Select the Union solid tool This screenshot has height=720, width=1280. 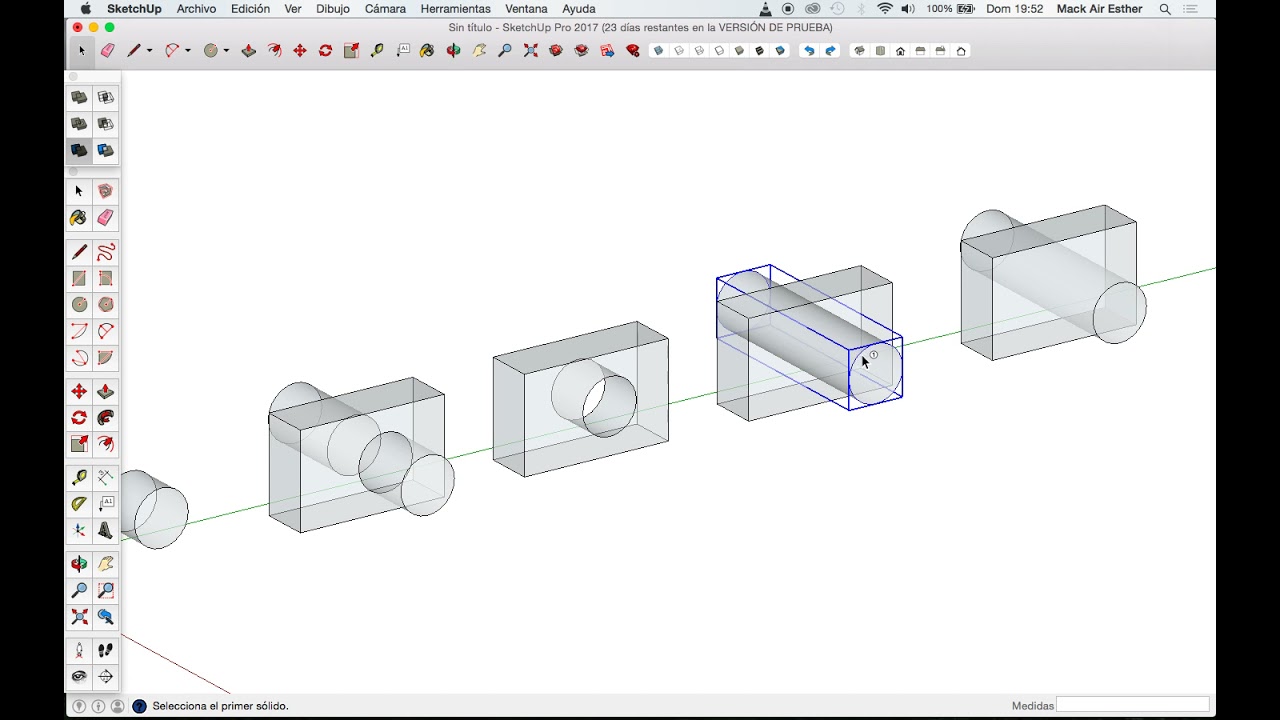click(79, 124)
